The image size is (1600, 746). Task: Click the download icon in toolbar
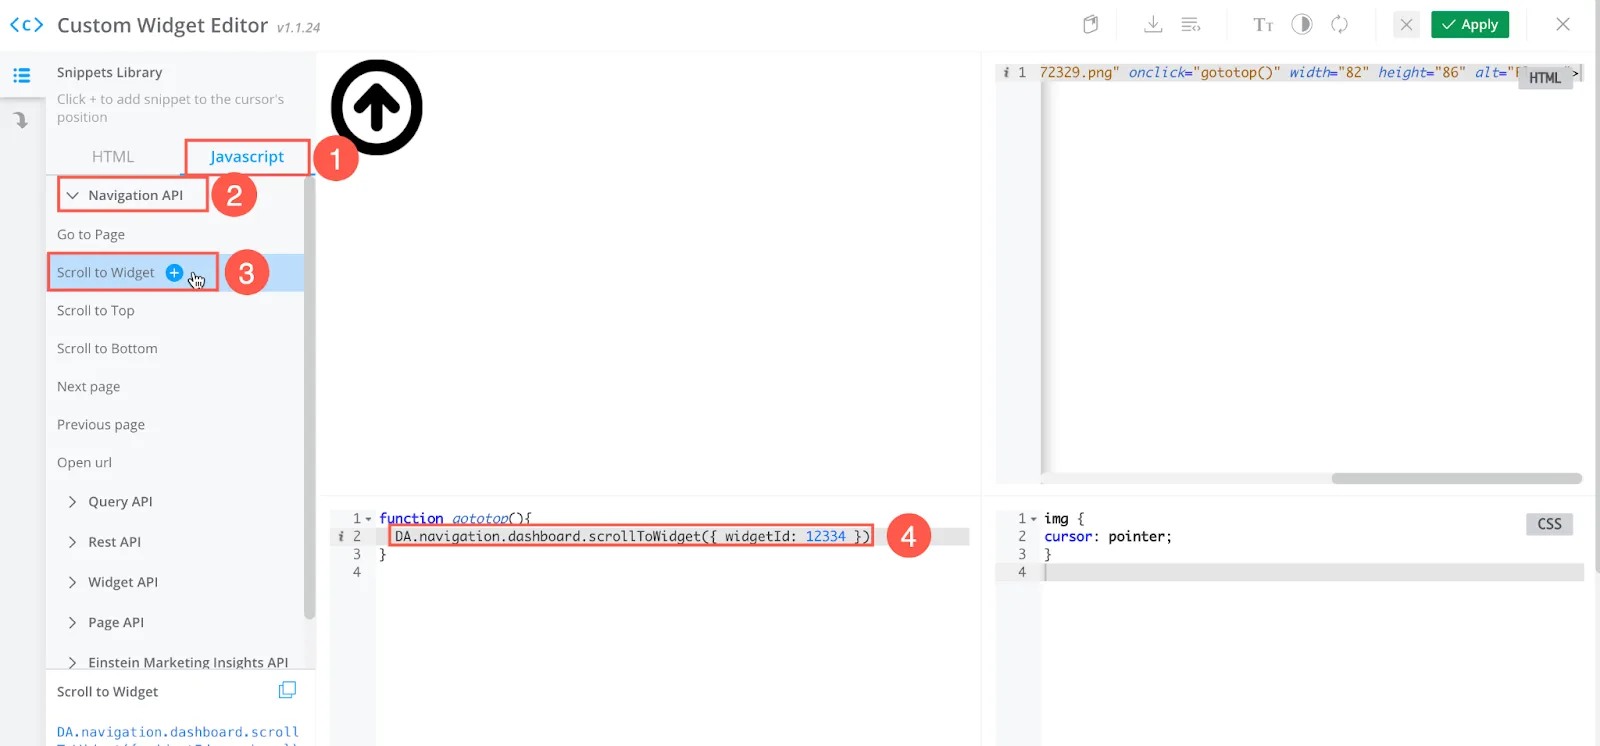tap(1153, 24)
